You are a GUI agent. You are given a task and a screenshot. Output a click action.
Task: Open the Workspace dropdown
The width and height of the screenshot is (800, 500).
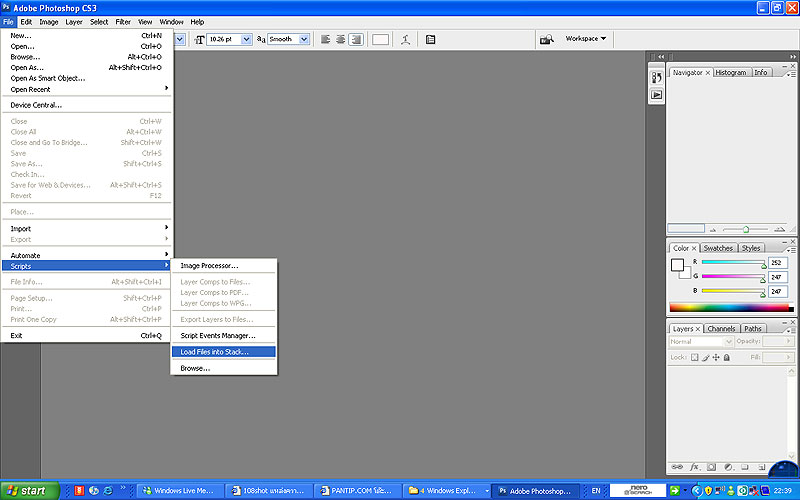[x=586, y=39]
